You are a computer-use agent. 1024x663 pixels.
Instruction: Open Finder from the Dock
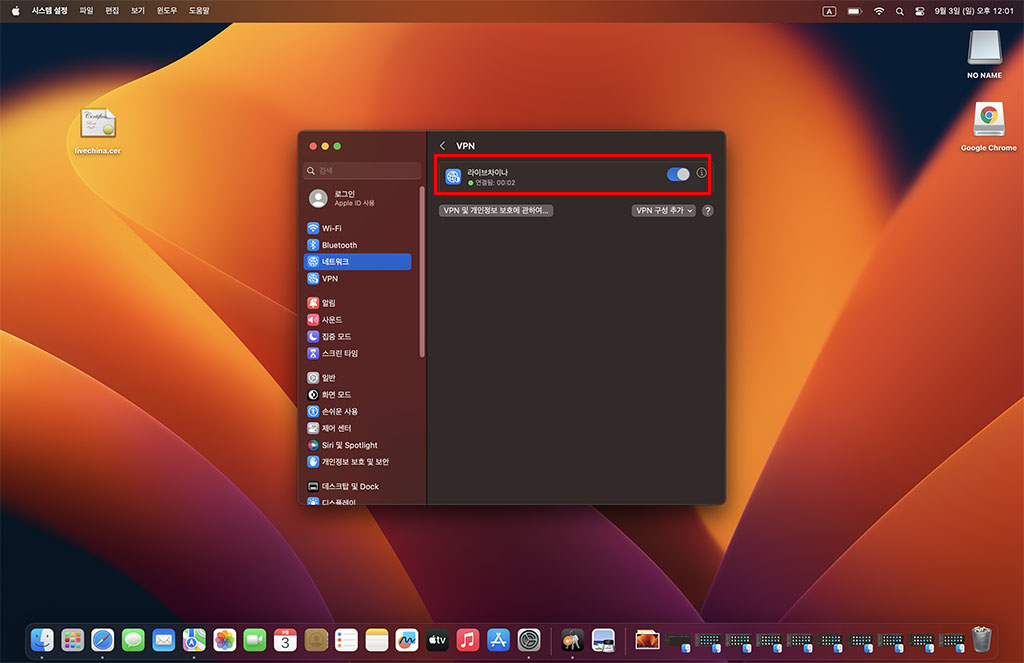[x=42, y=640]
